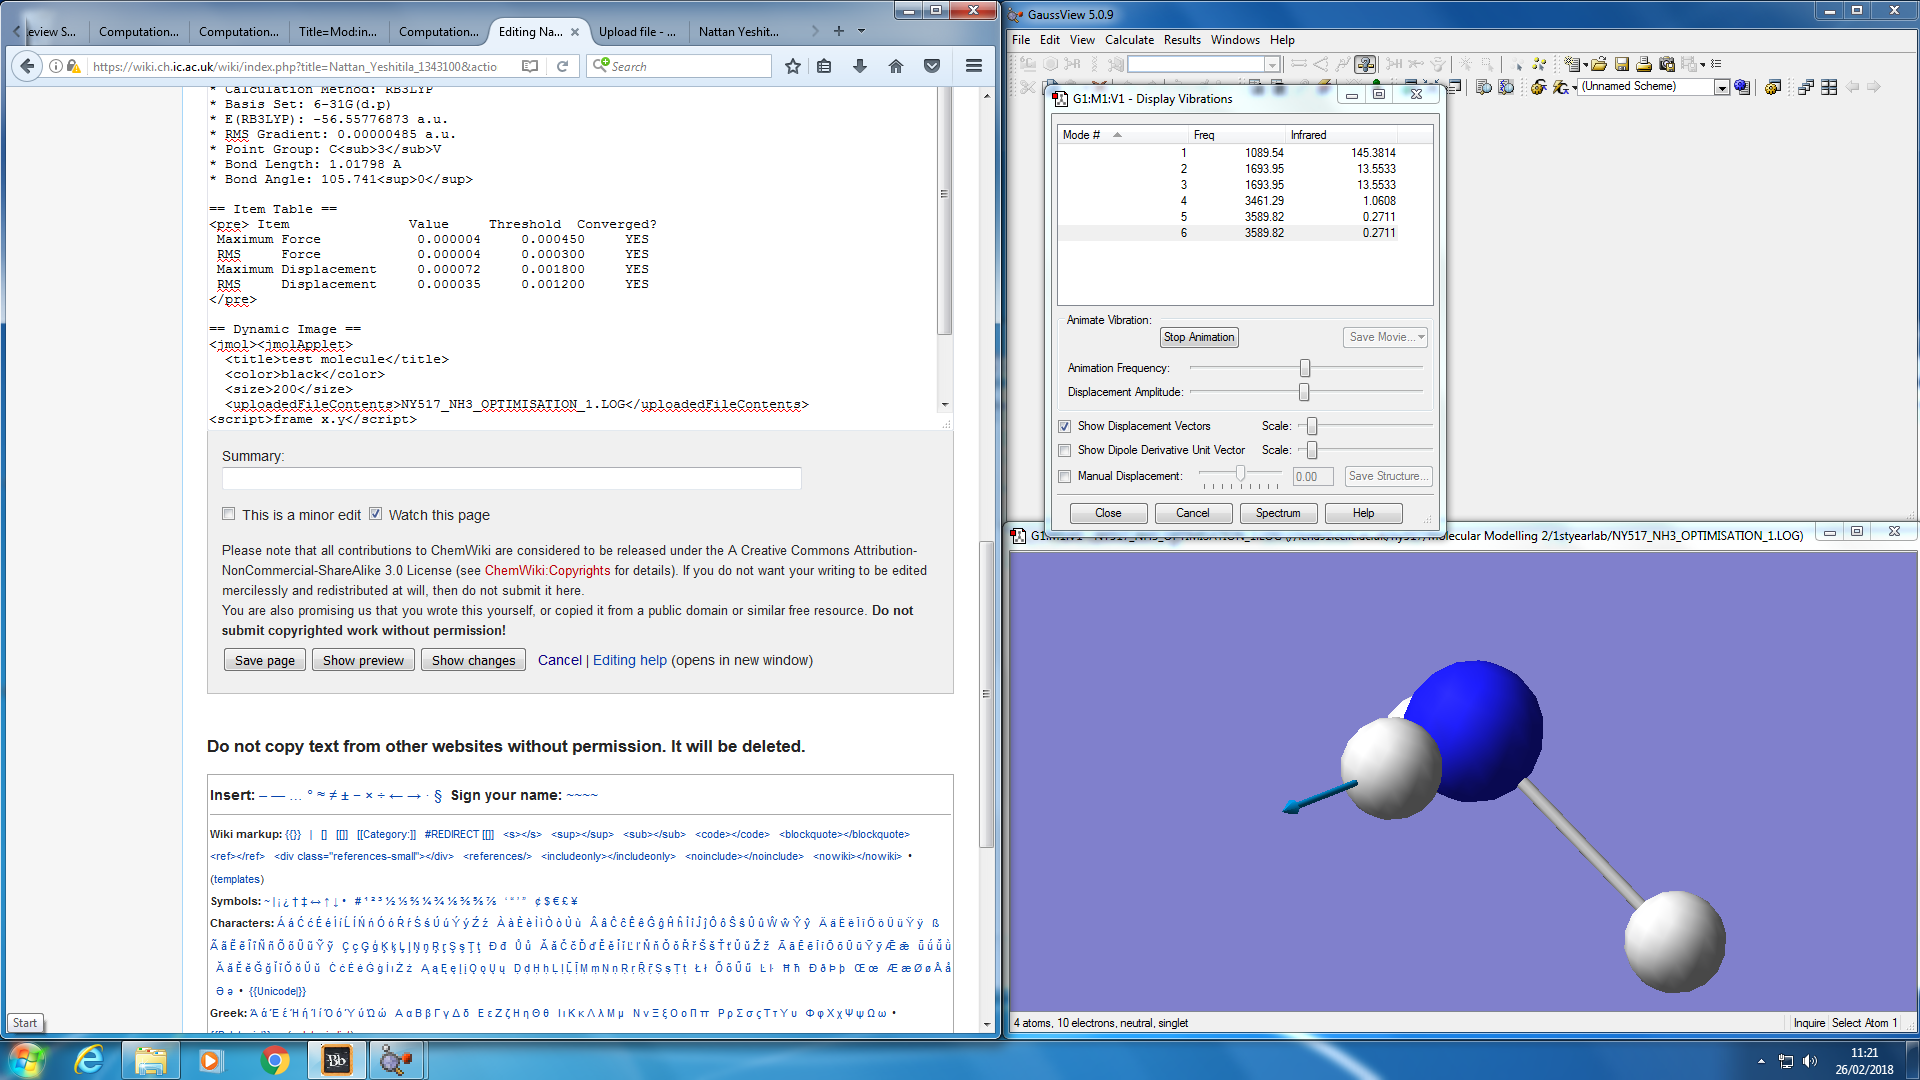Click the GaussView save disk icon
The width and height of the screenshot is (1920, 1080).
(x=1622, y=64)
